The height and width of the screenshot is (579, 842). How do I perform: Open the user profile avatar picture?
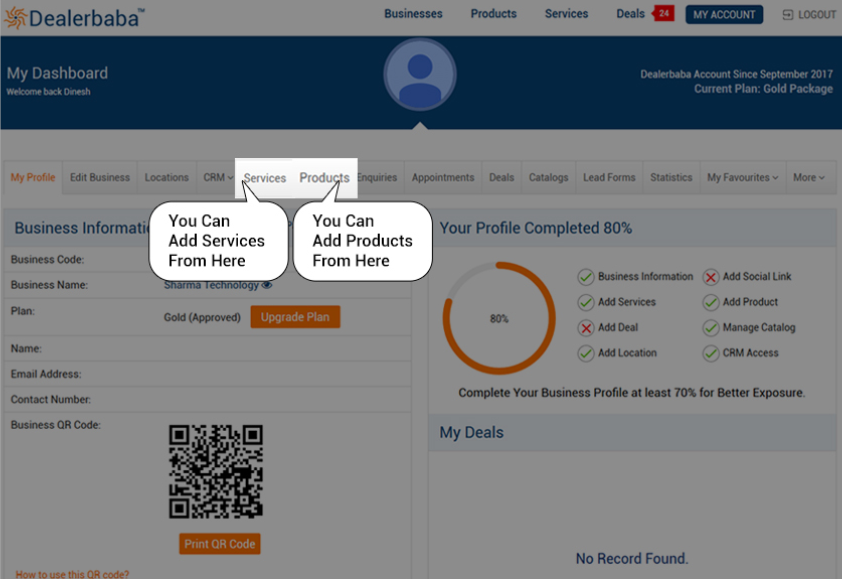coord(420,74)
